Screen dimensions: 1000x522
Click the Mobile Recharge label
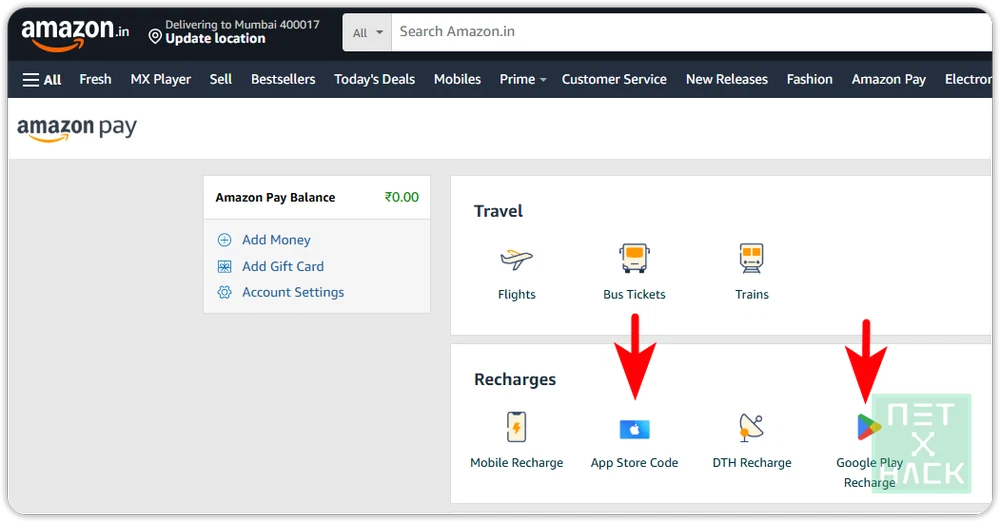pyautogui.click(x=516, y=463)
